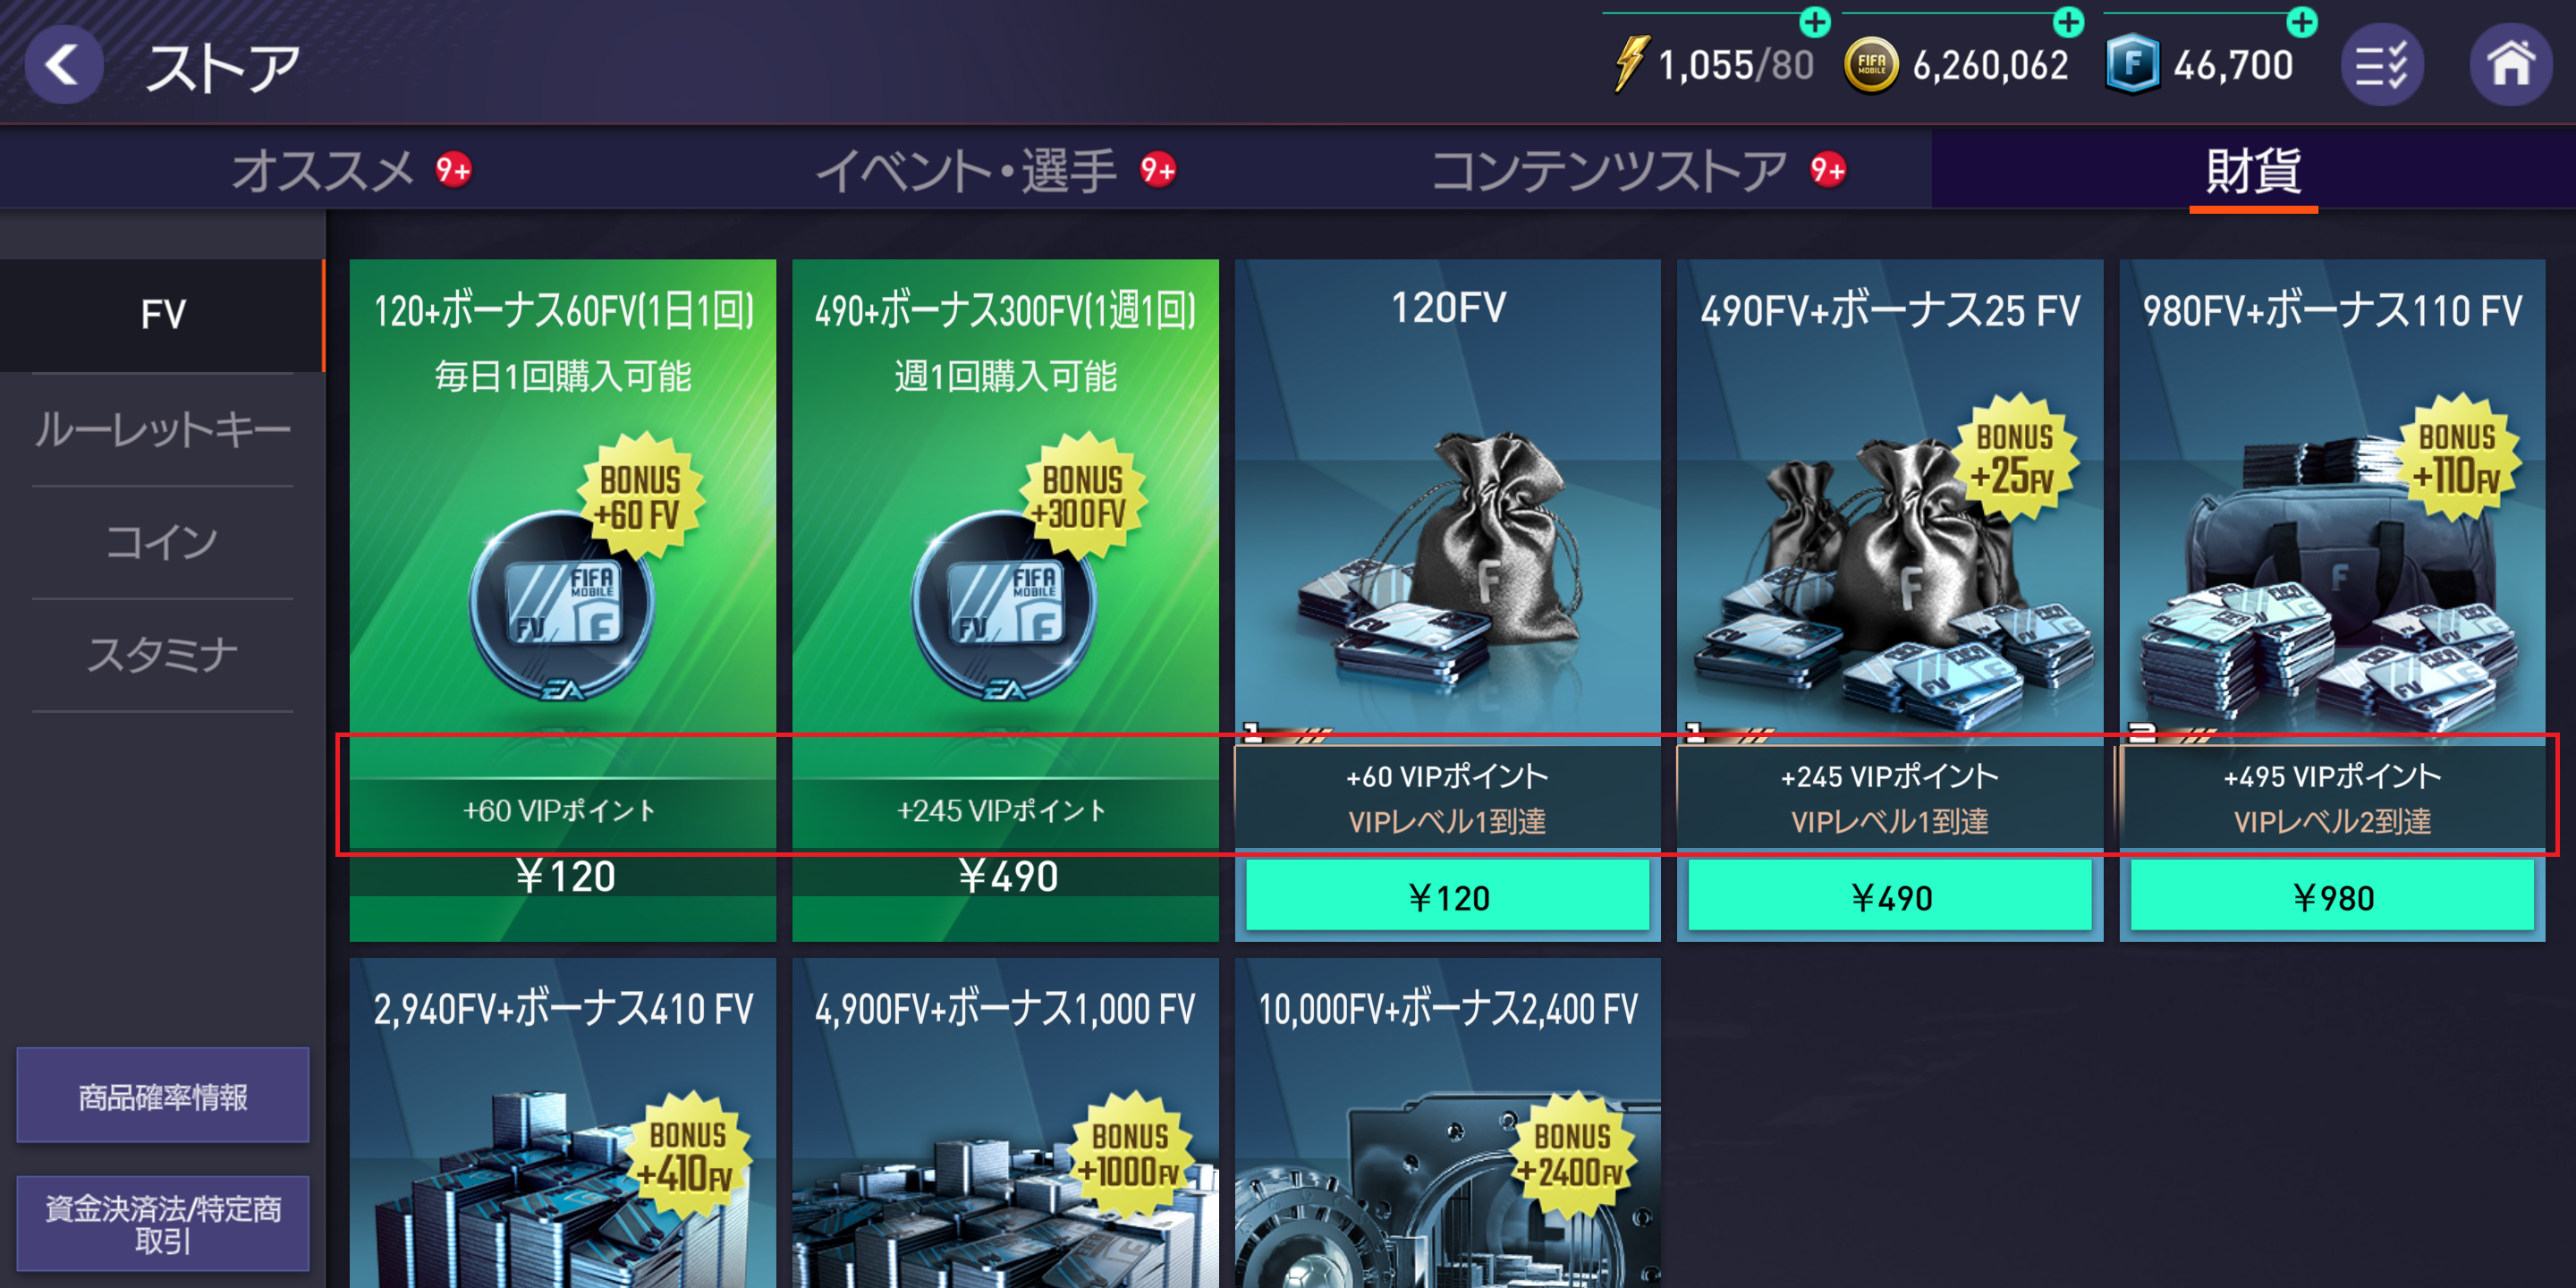This screenshot has width=2576, height=1288.
Task: Go back using the arrow icon
Action: tap(63, 65)
